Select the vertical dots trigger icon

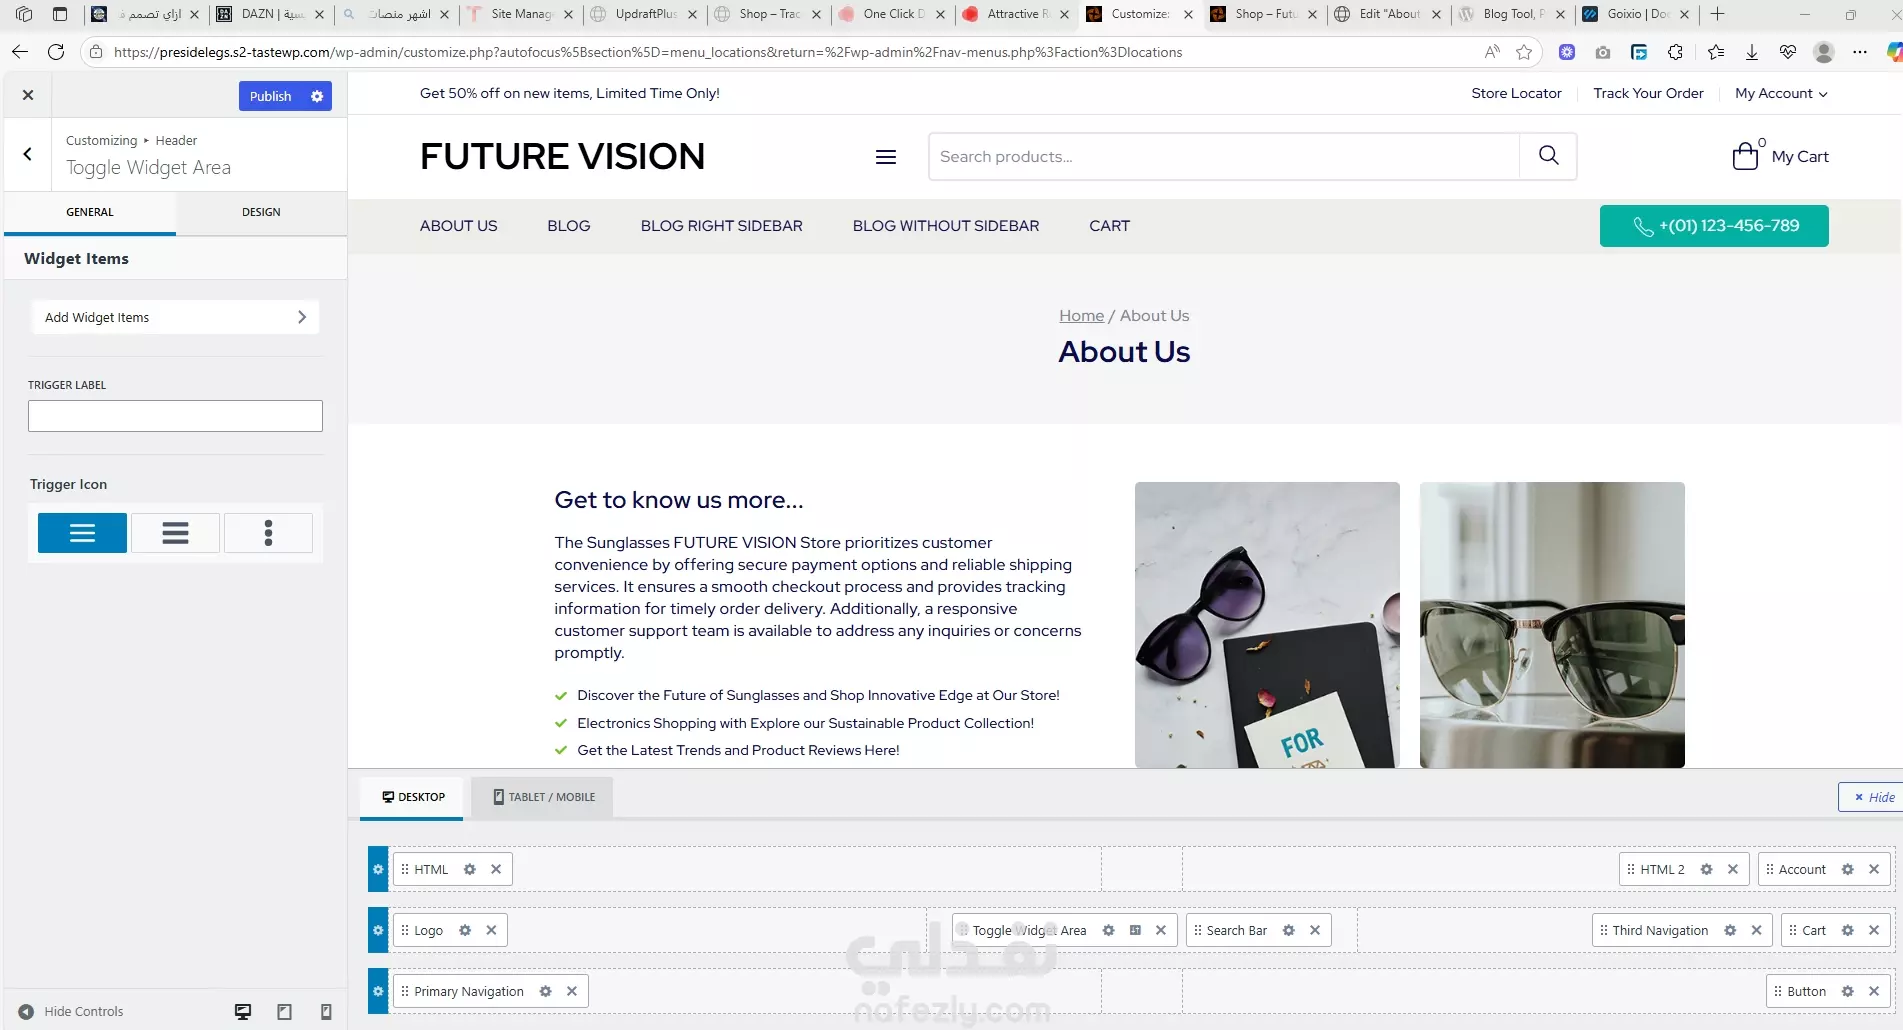(x=268, y=533)
